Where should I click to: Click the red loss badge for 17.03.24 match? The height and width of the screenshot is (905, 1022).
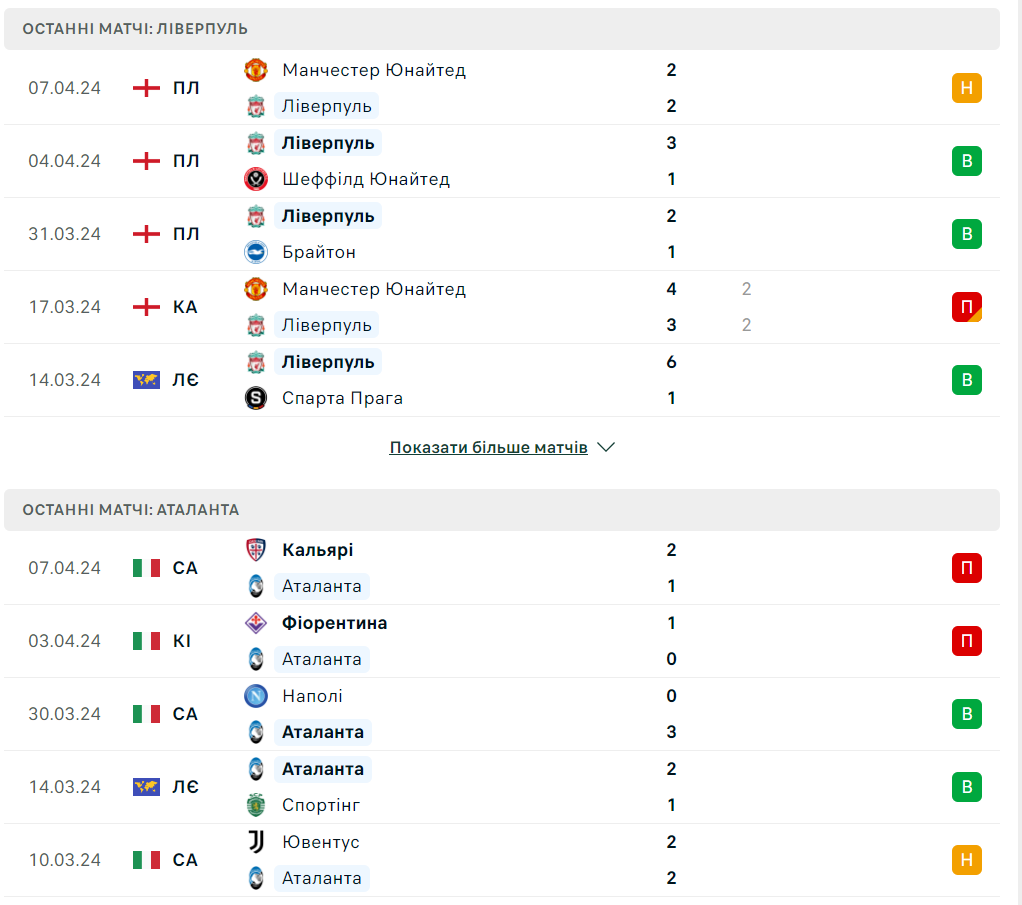click(x=967, y=307)
